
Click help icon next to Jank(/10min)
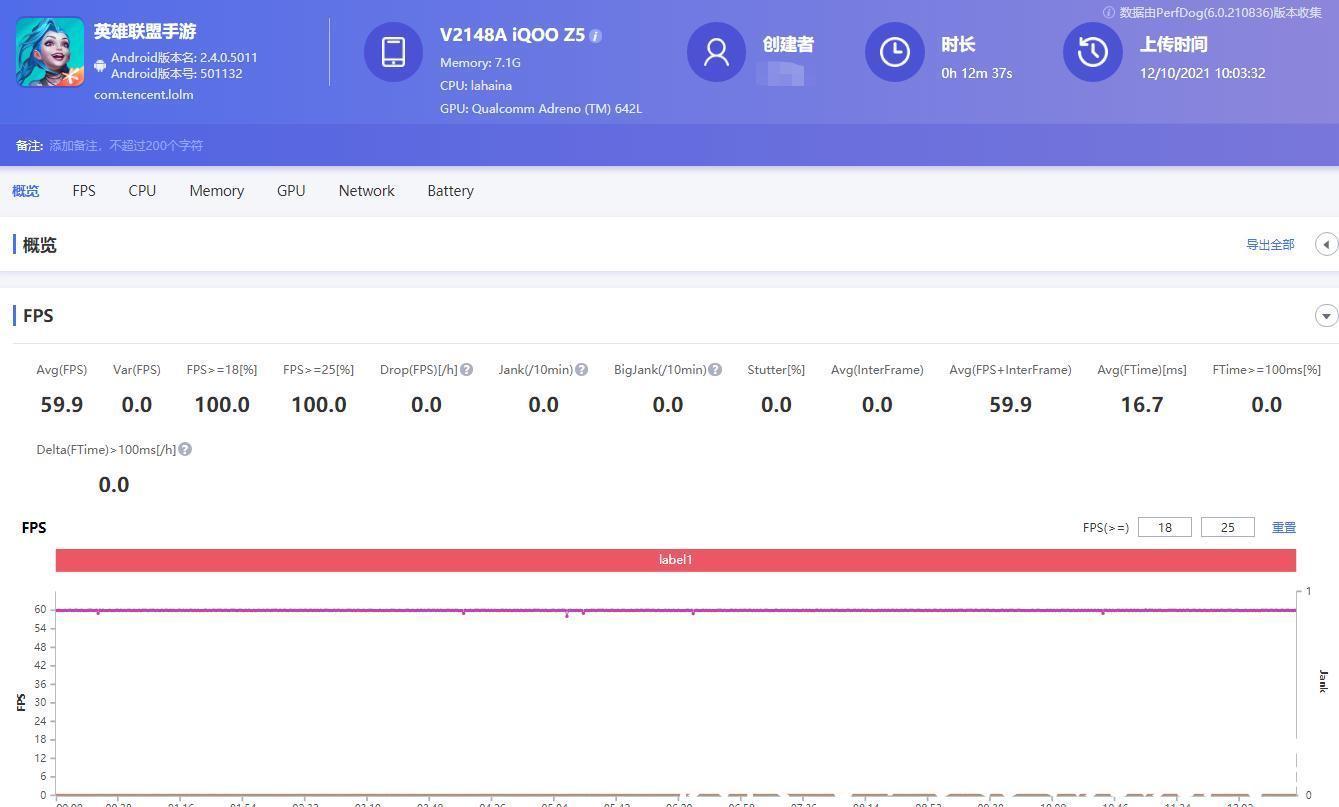(x=582, y=370)
